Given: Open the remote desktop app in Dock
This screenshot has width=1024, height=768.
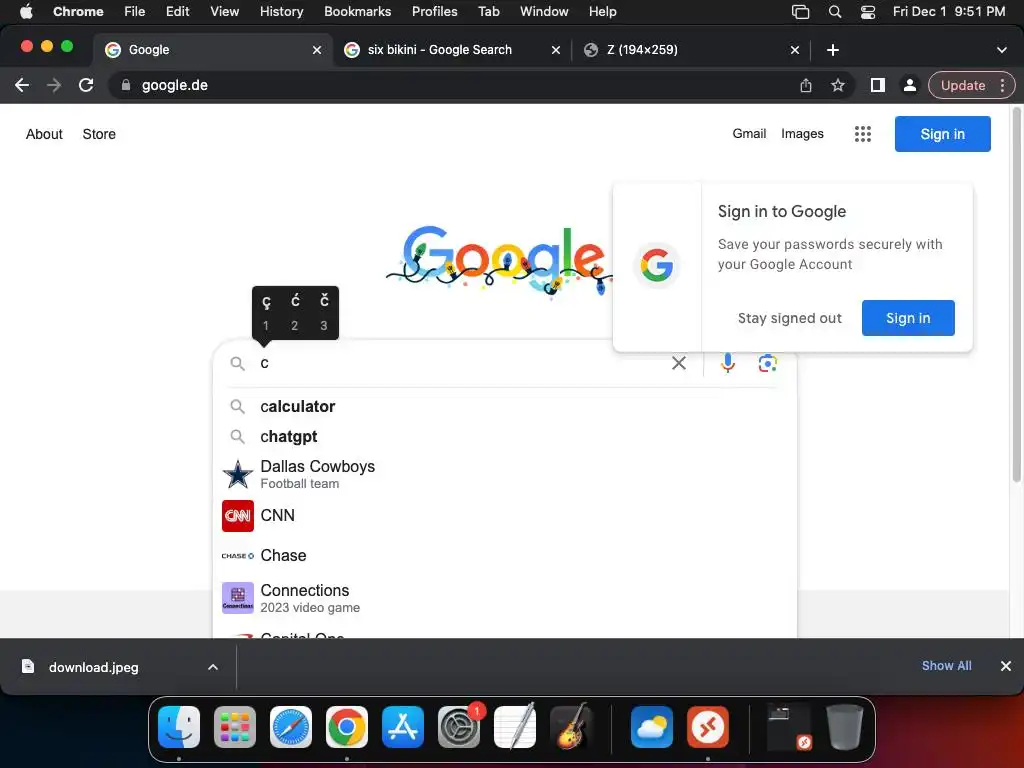Looking at the screenshot, I should click(708, 727).
